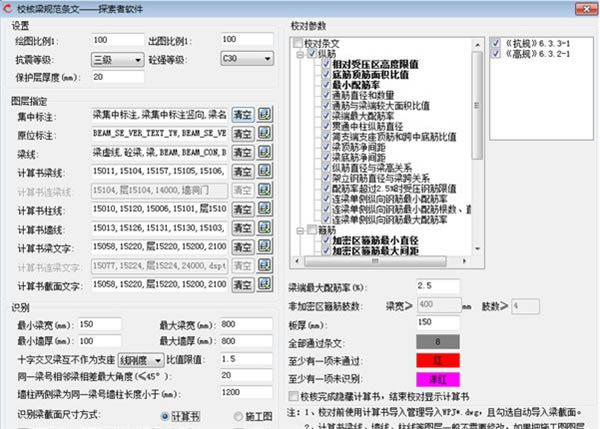This screenshot has width=600, height=429.
Task: Uncheck 《抗规》6.3.3-1 code reference
Action: click(x=496, y=43)
